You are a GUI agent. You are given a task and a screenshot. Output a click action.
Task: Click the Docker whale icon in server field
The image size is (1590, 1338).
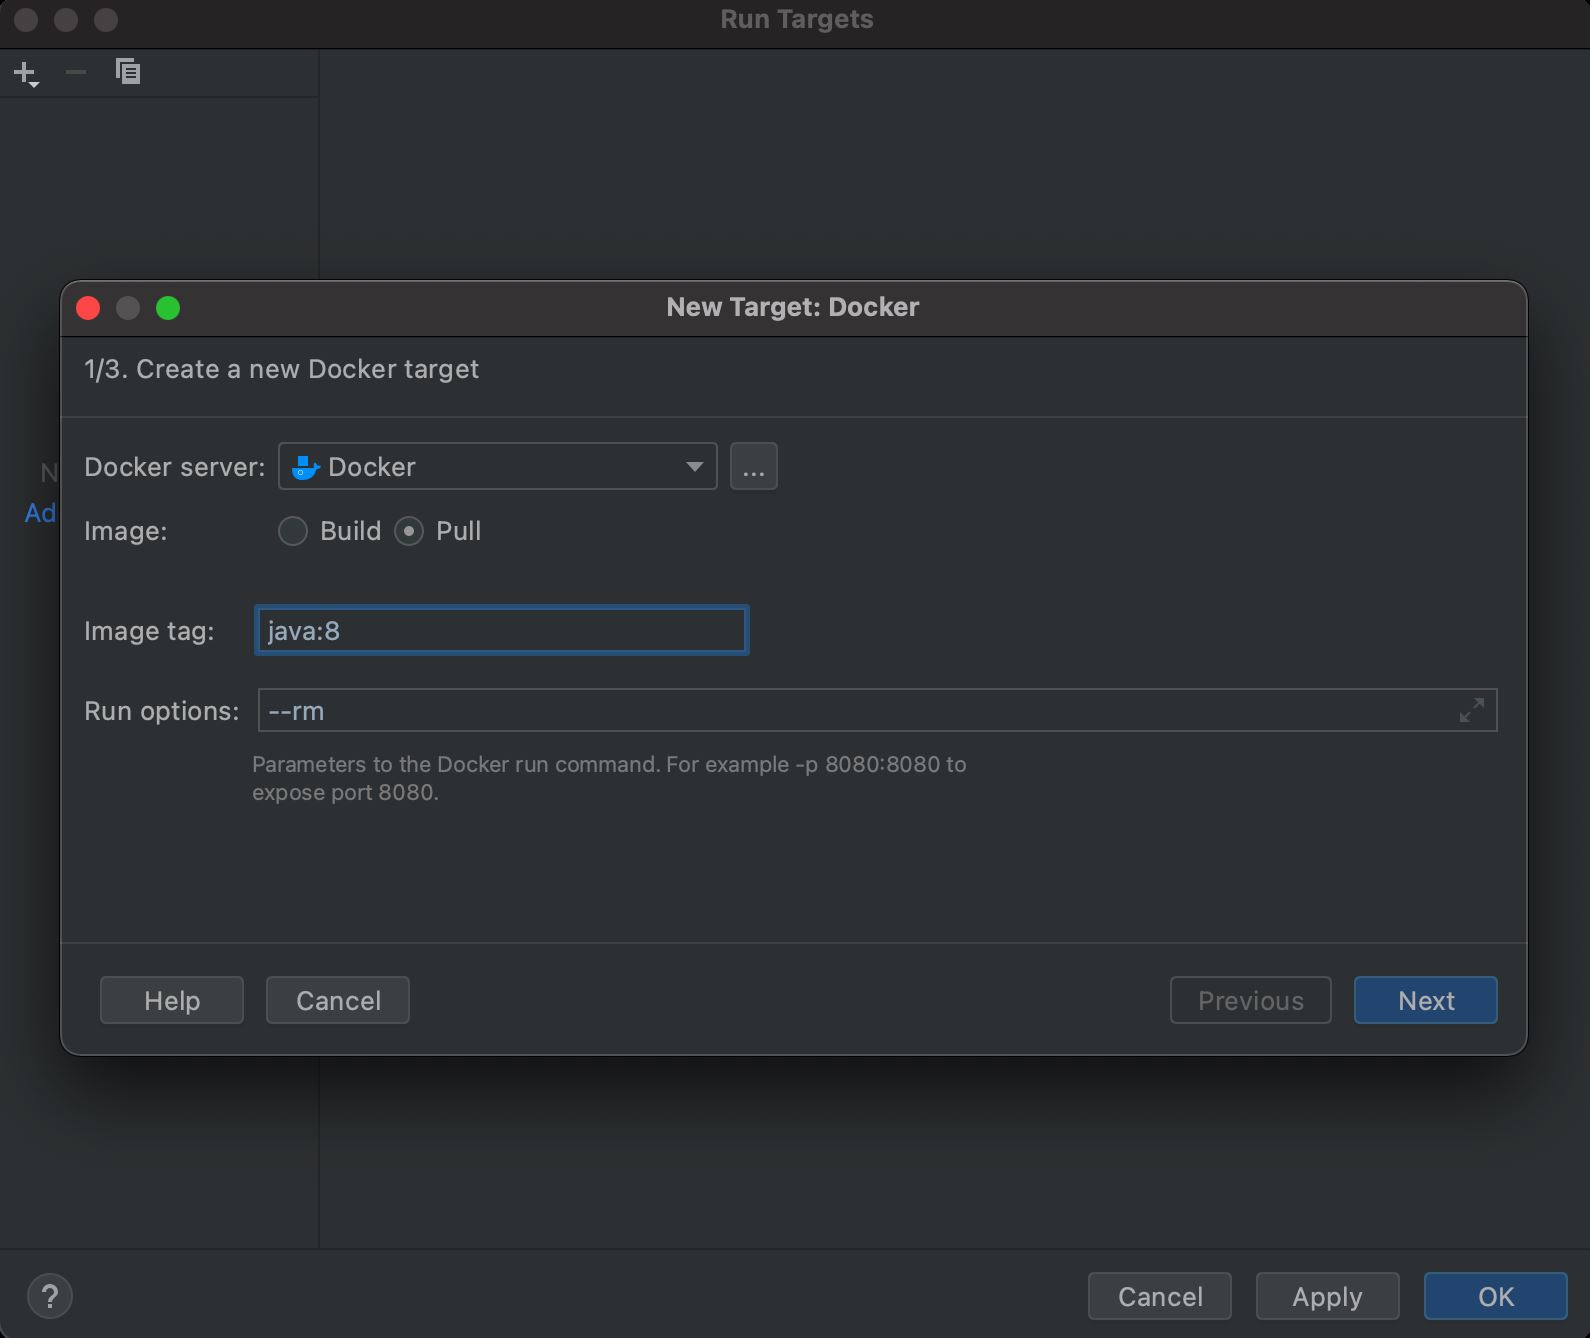[305, 467]
